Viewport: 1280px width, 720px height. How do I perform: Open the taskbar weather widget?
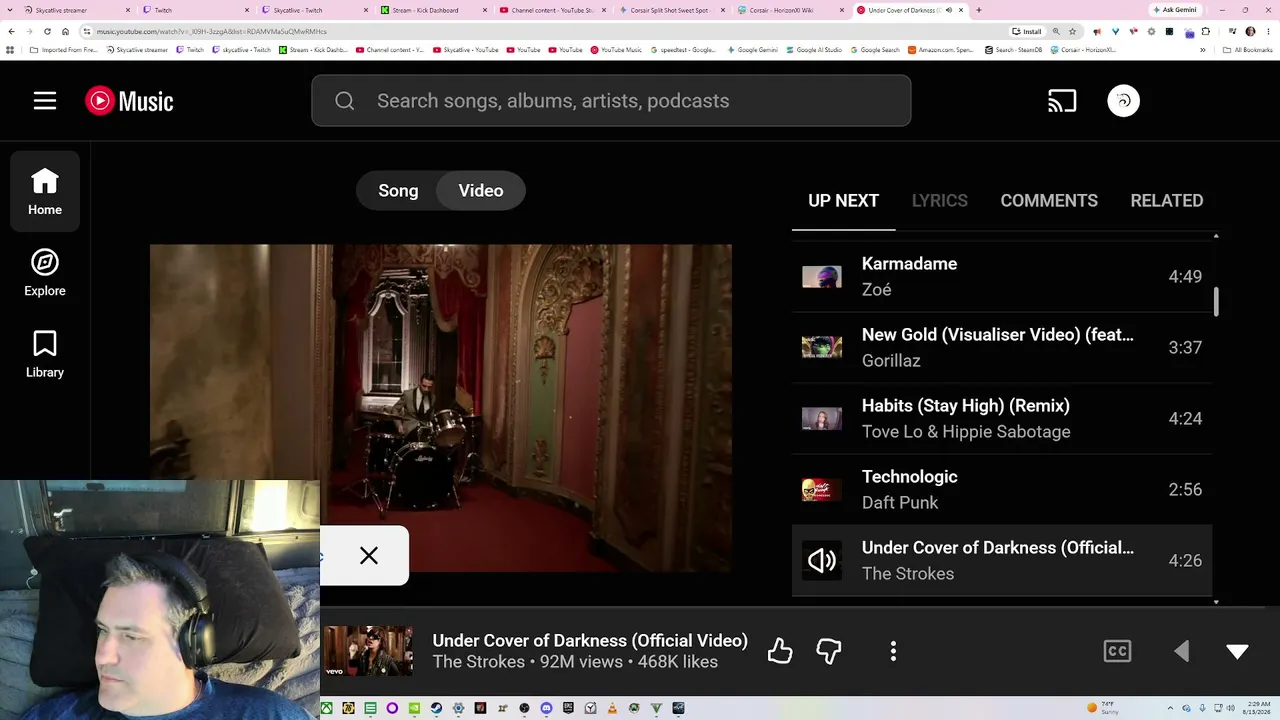click(x=1104, y=708)
